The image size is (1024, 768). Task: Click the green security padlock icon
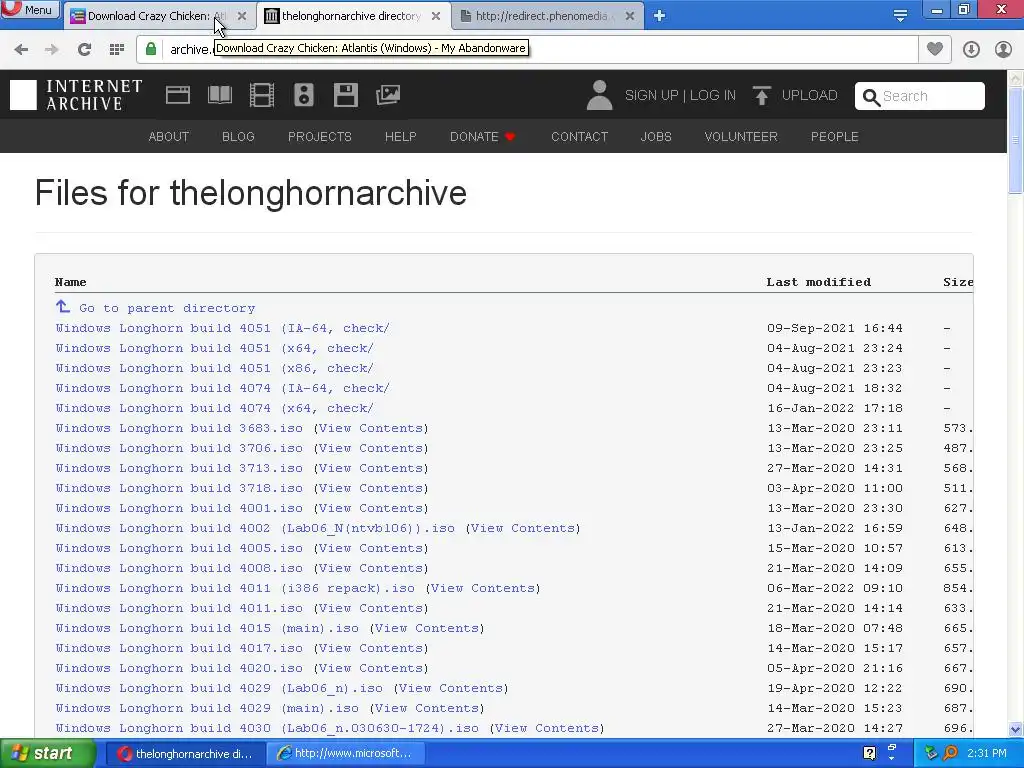tap(151, 49)
